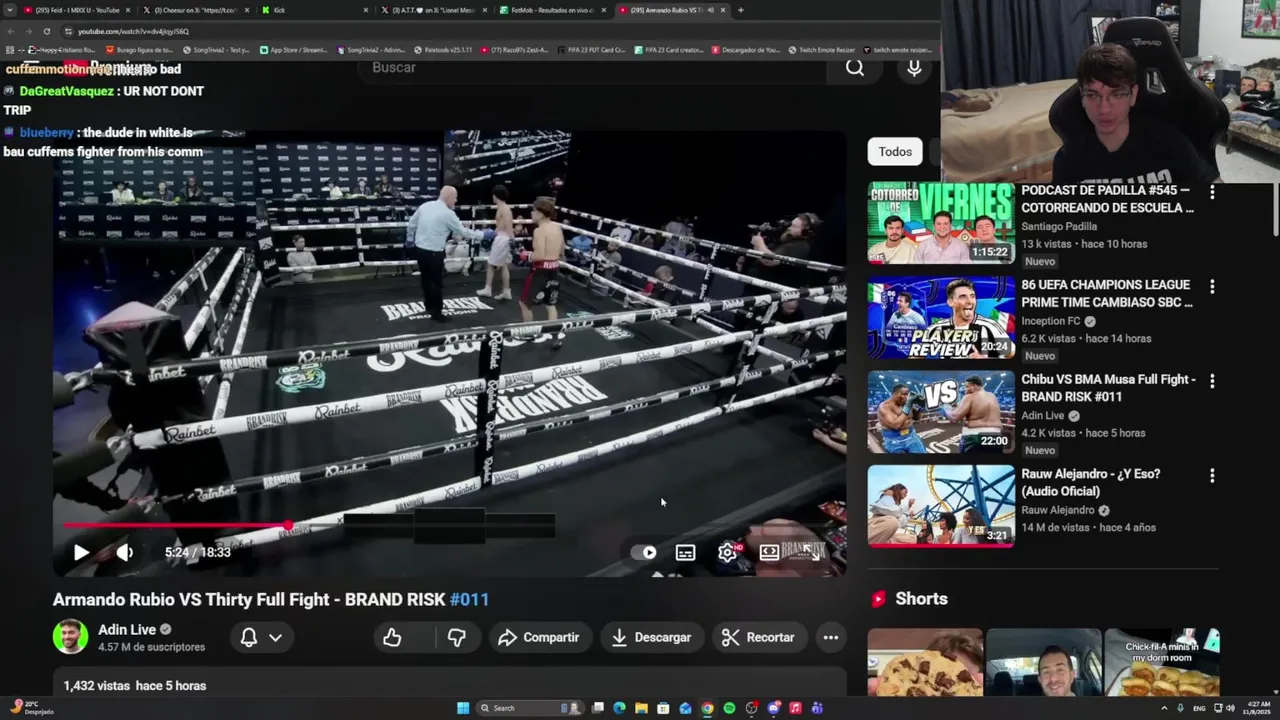This screenshot has width=1280, height=720.
Task: Open the Twitch Emote Resizer bookmark
Action: pyautogui.click(x=821, y=49)
